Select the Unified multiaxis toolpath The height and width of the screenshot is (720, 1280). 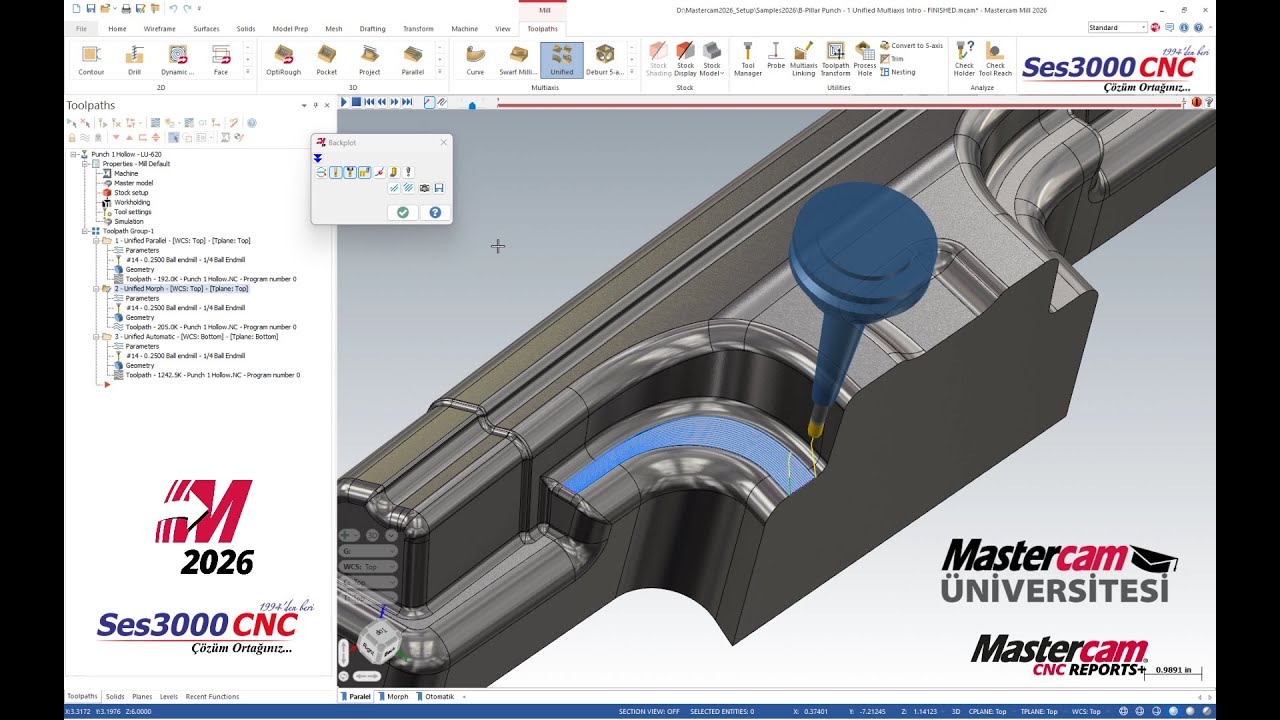click(562, 60)
